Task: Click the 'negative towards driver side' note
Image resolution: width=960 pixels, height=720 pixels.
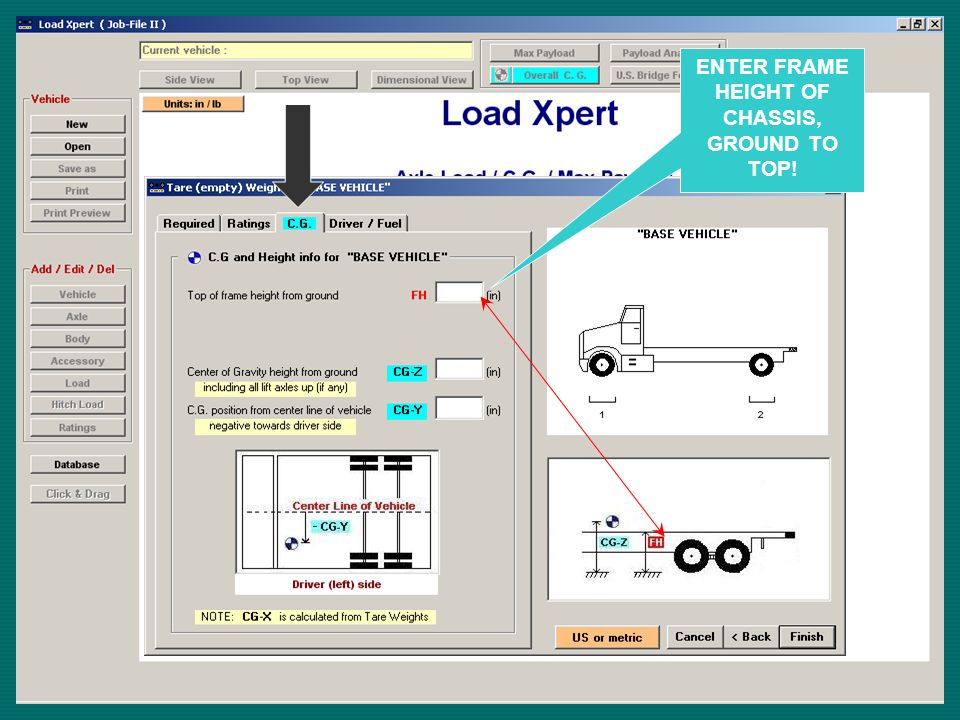Action: pos(276,426)
